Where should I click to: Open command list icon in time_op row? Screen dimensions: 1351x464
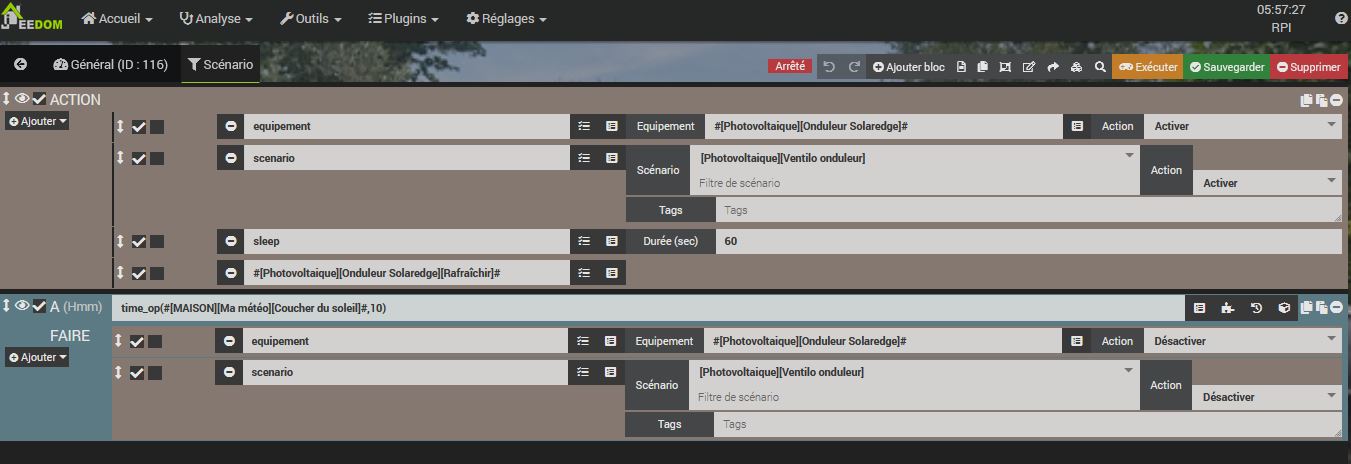(x=1200, y=308)
